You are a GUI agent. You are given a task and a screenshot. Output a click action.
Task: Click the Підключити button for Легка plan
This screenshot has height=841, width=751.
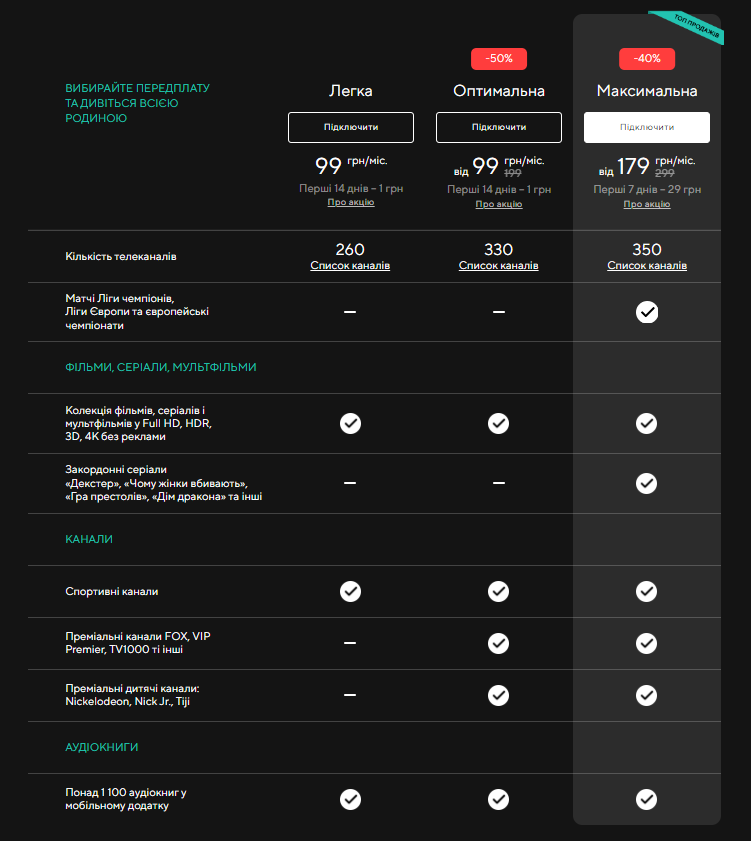[350, 127]
